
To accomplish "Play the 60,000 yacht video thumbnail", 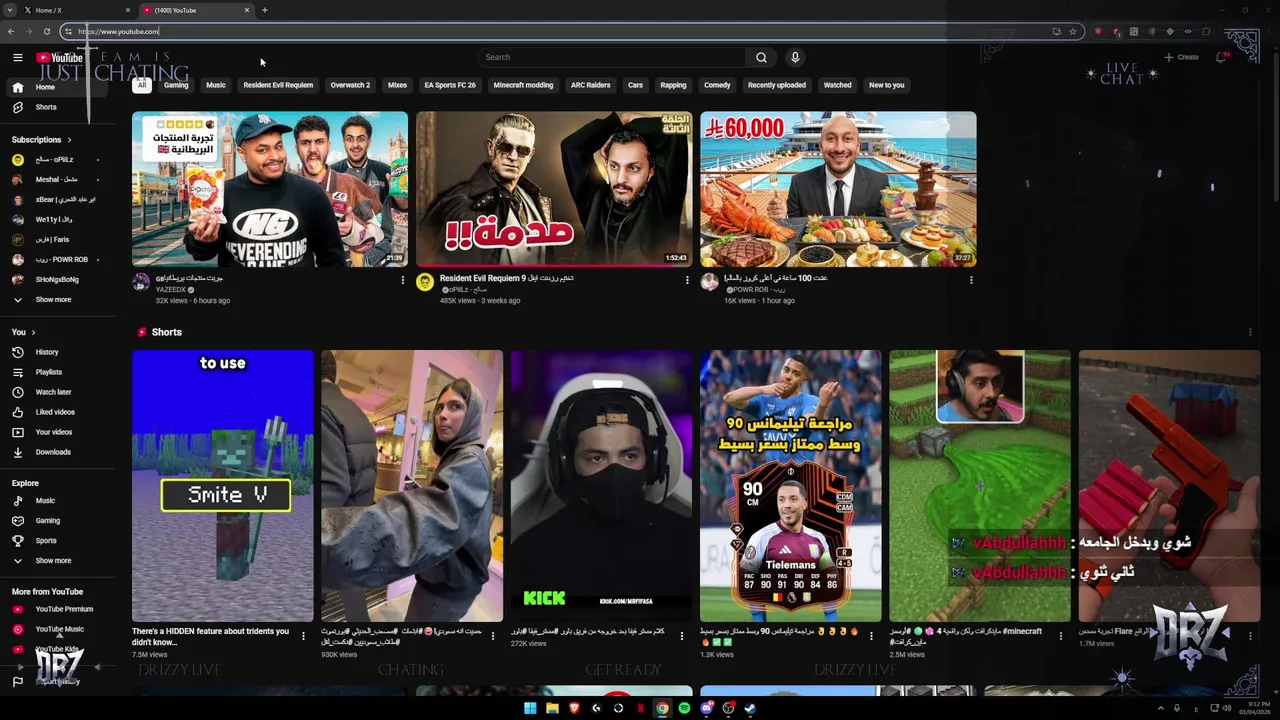I will coord(838,189).
